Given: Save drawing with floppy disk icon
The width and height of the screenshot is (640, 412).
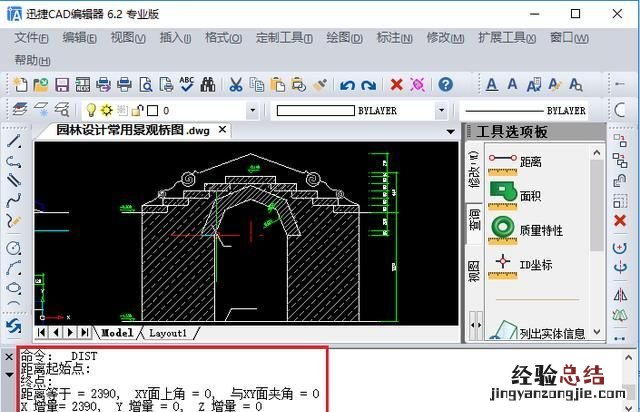Looking at the screenshot, I should point(62,85).
